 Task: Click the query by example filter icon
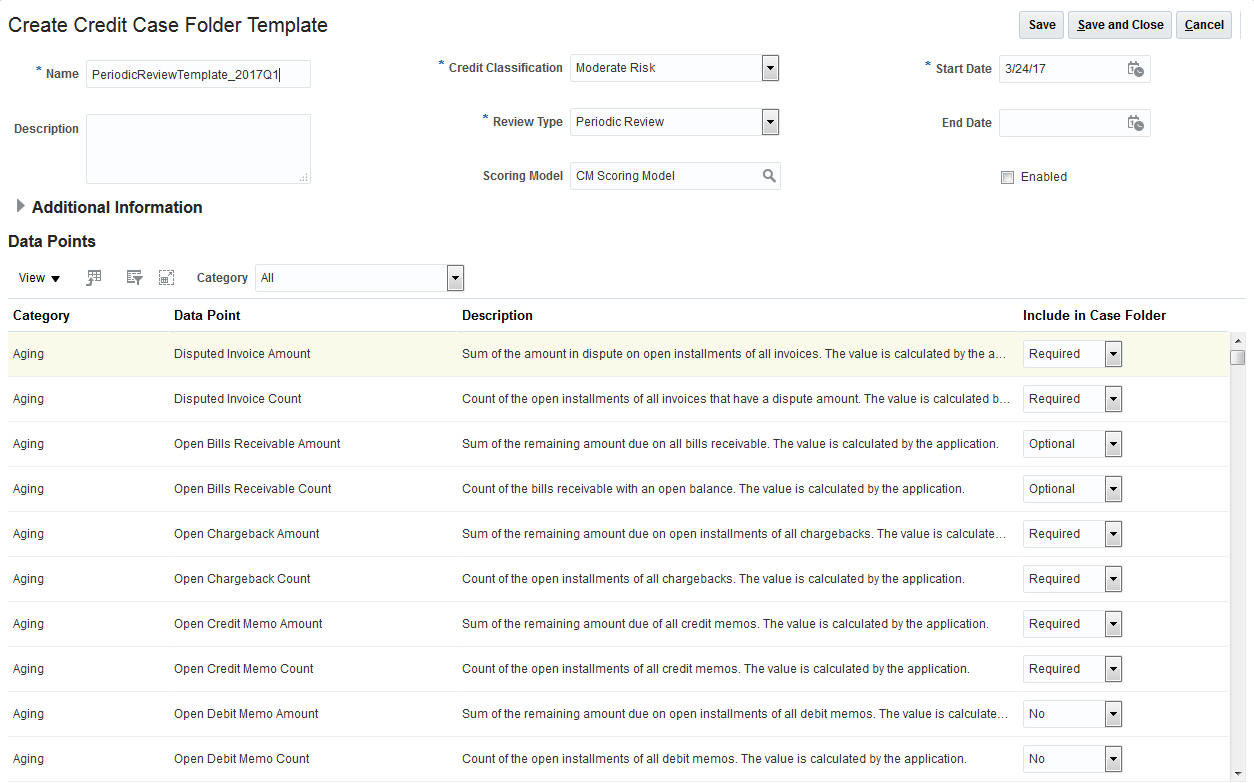point(134,278)
